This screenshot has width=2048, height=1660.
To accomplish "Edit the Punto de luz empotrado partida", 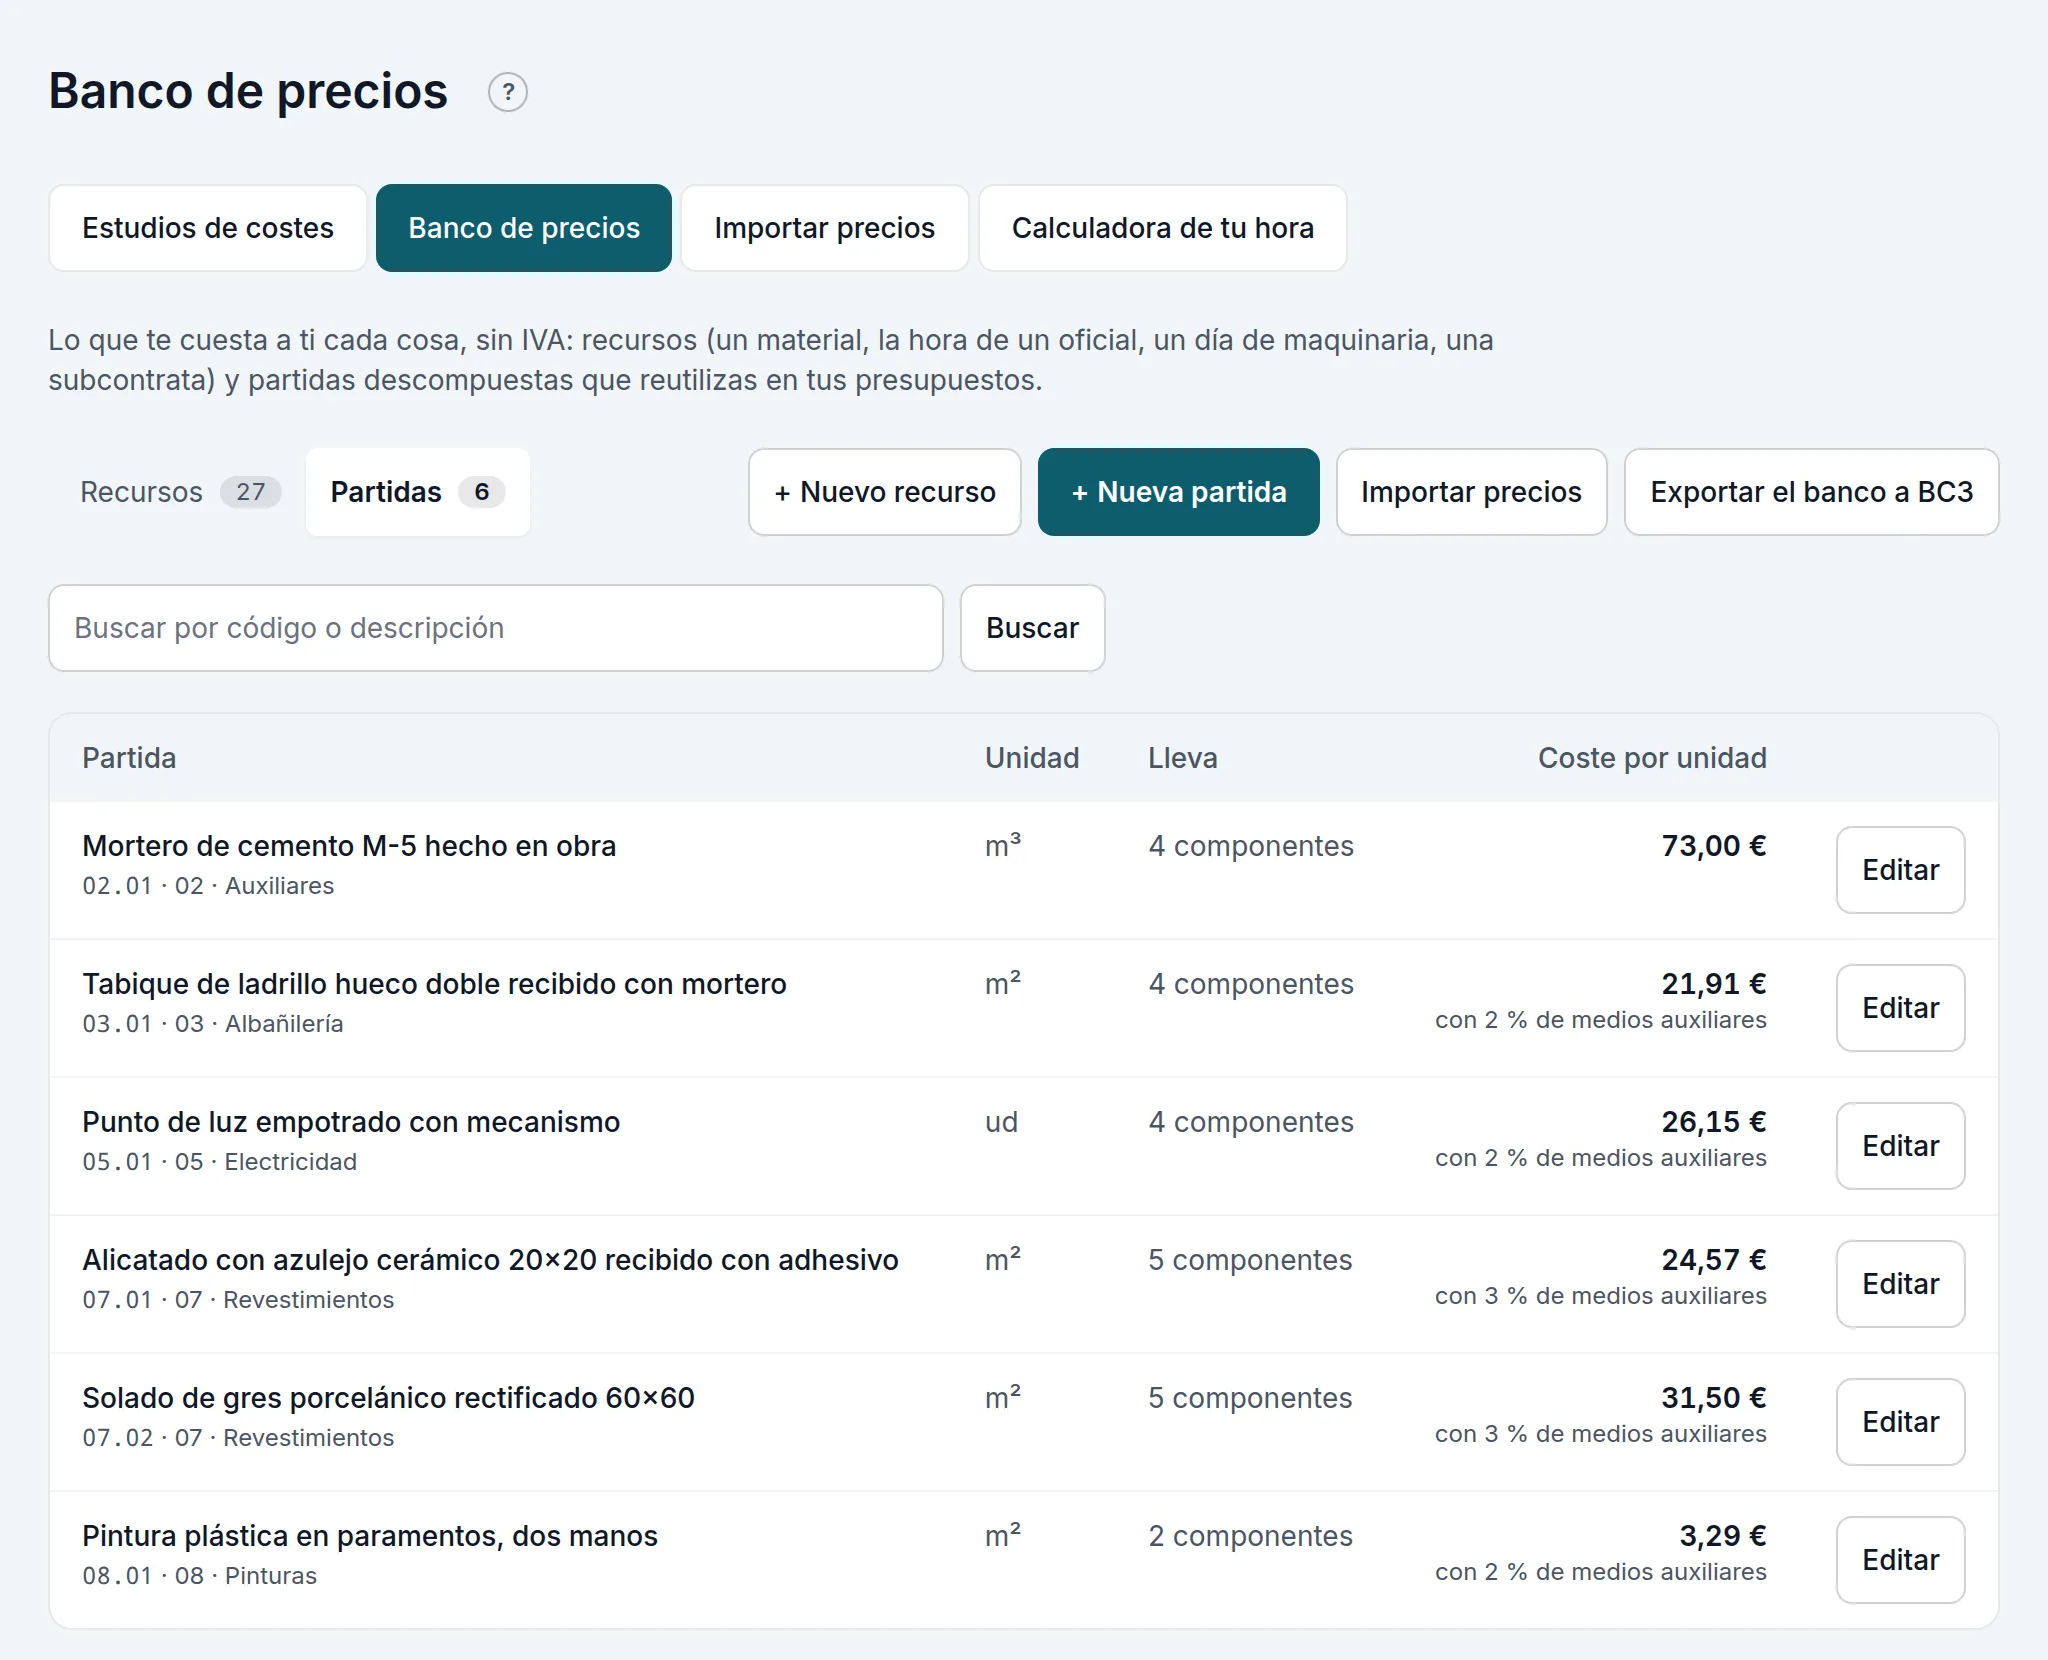I will click(x=1901, y=1146).
